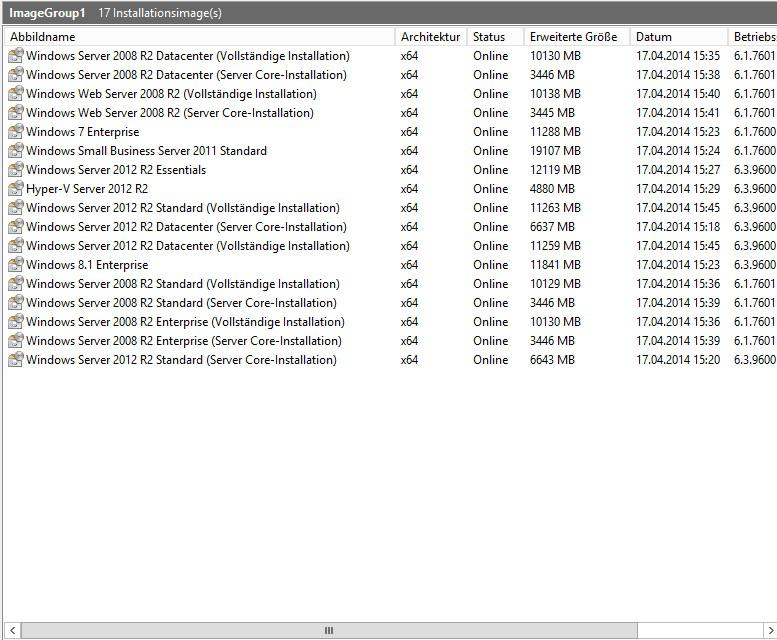Image resolution: width=777 pixels, height=640 pixels.
Task: Click the 11841 MB size cell
Action: pyautogui.click(x=555, y=265)
